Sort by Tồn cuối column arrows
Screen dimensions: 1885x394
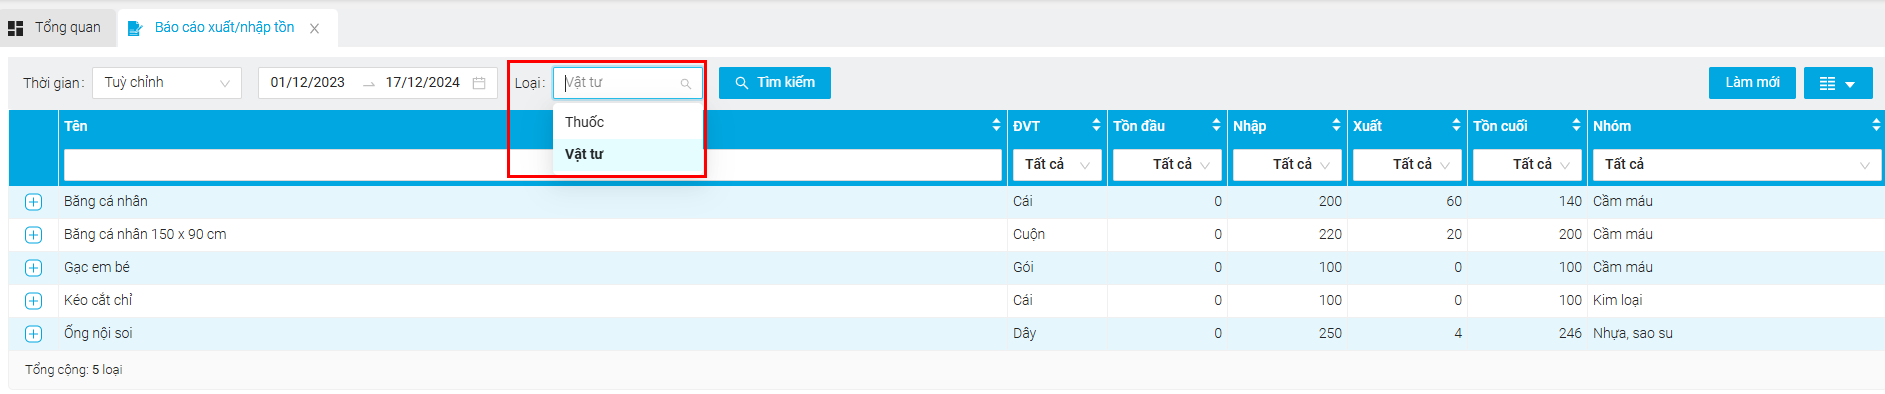pyautogui.click(x=1576, y=125)
